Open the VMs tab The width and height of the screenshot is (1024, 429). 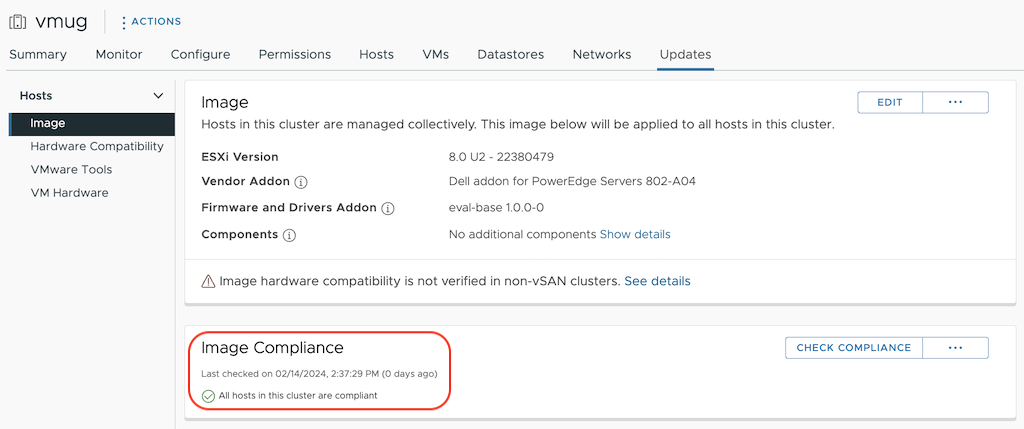[436, 55]
